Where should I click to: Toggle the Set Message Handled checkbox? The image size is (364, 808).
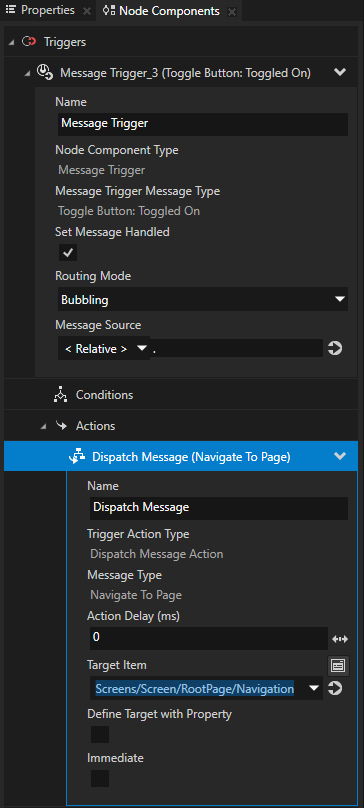(68, 252)
